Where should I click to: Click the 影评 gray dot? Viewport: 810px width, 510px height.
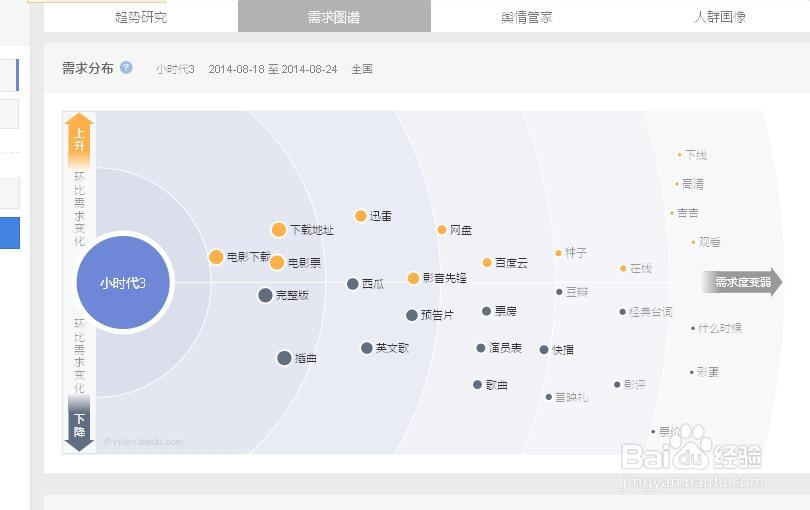617,384
